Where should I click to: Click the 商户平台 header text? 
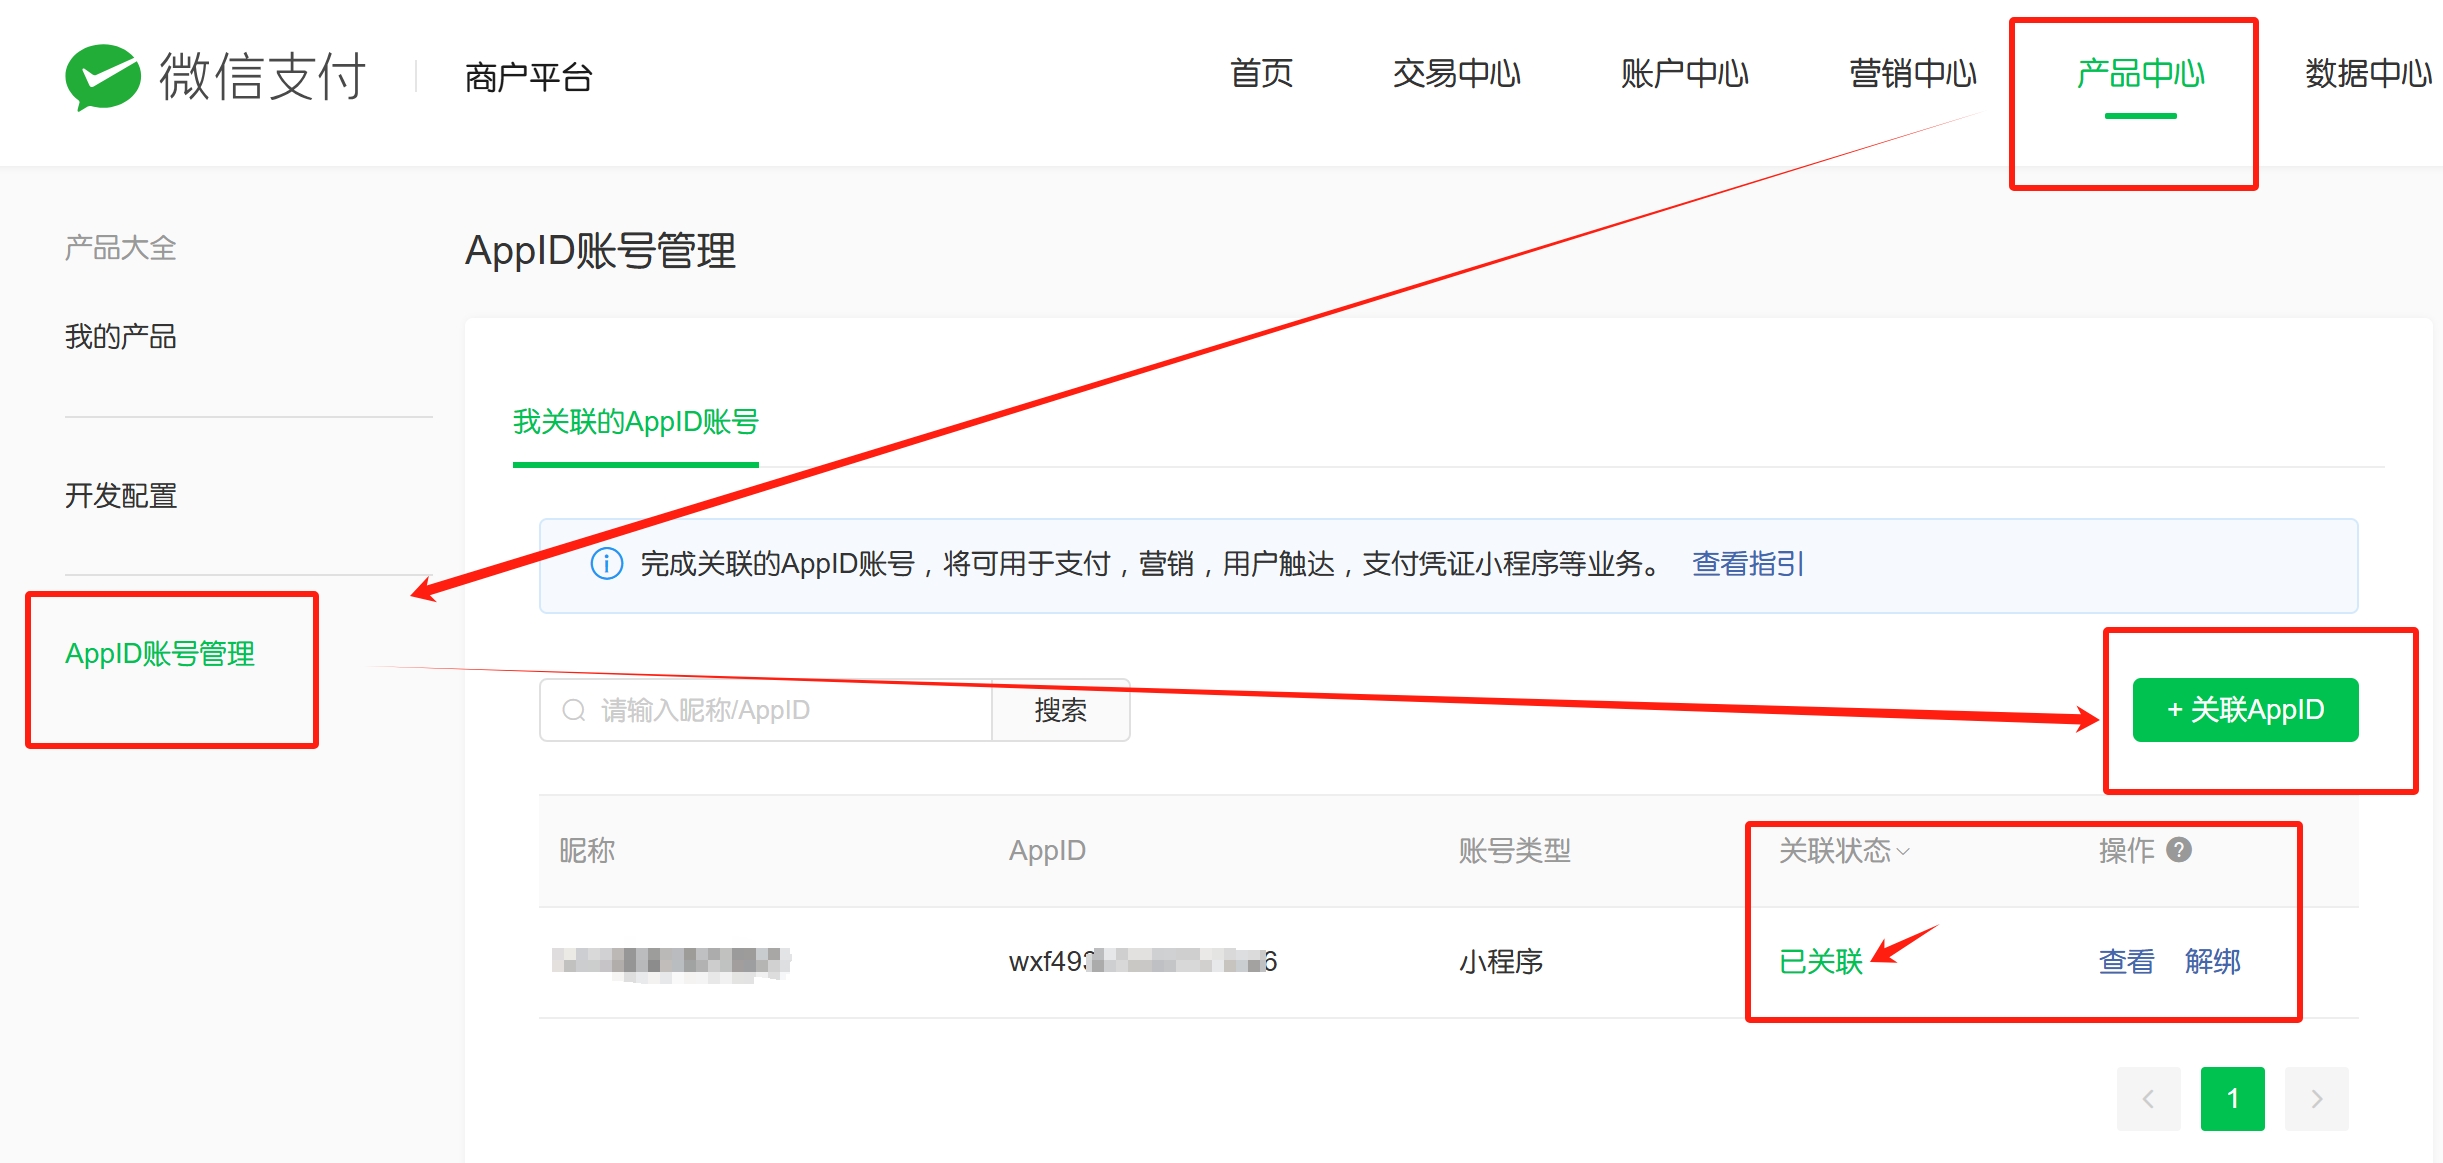coord(528,77)
